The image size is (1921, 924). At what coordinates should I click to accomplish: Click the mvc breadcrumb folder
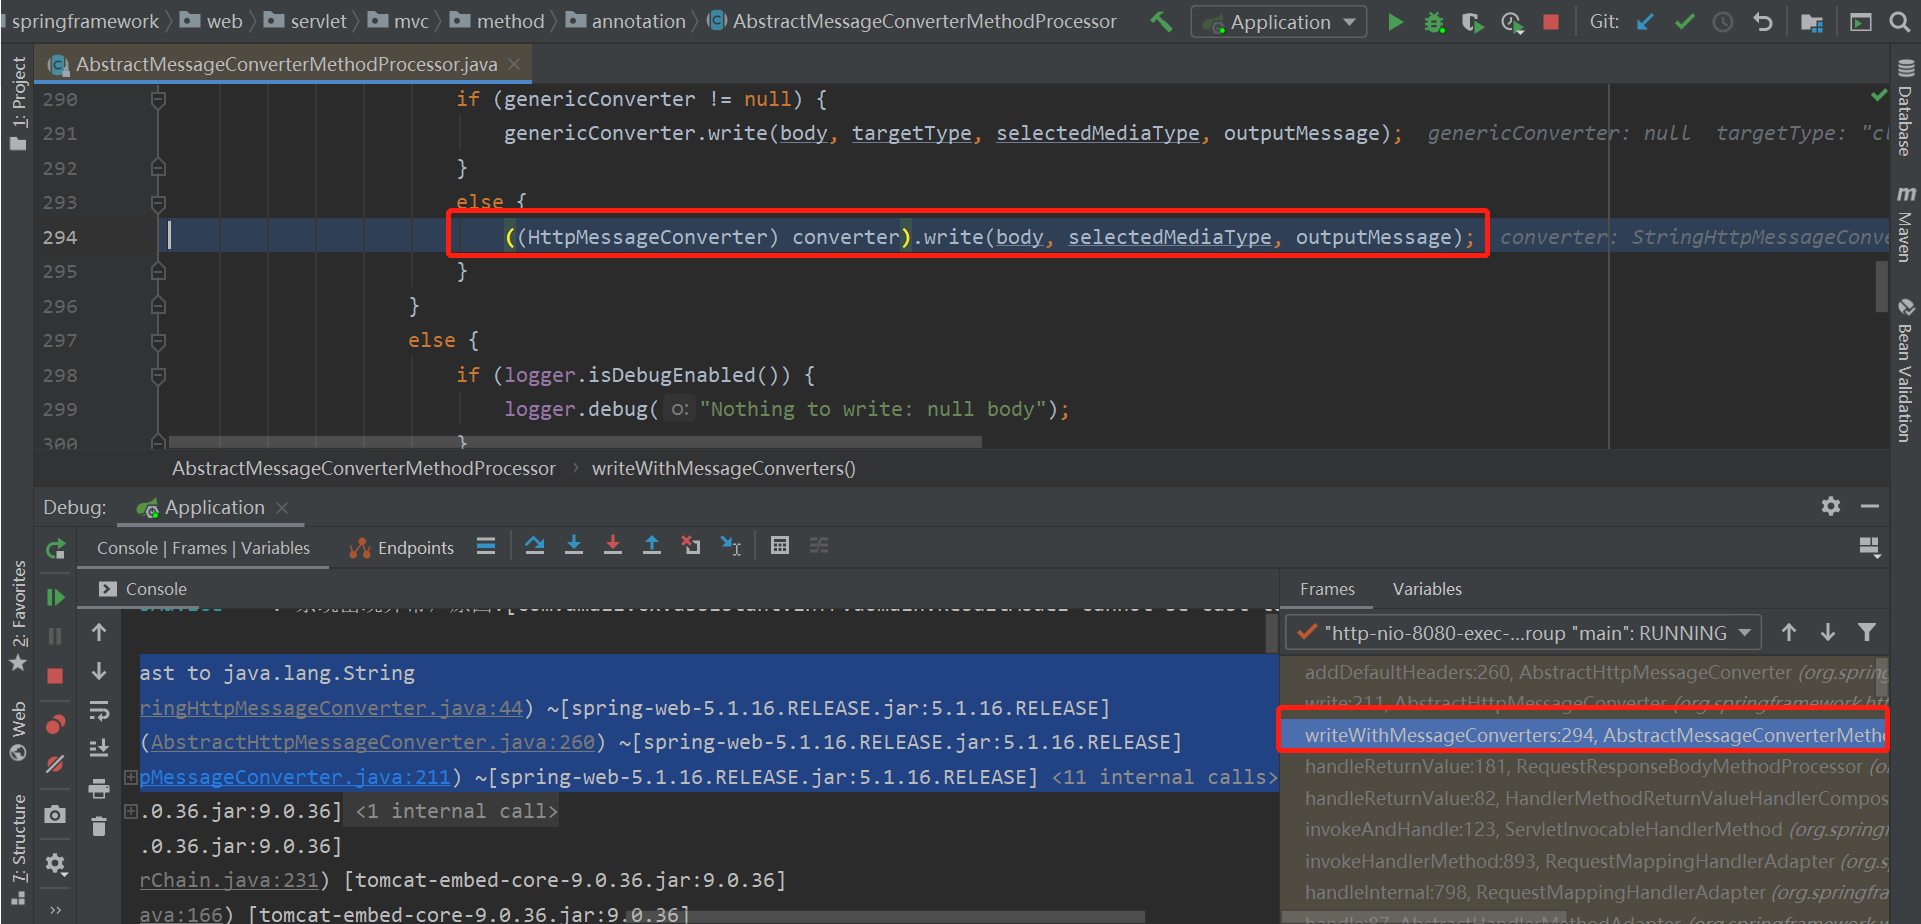(x=399, y=21)
